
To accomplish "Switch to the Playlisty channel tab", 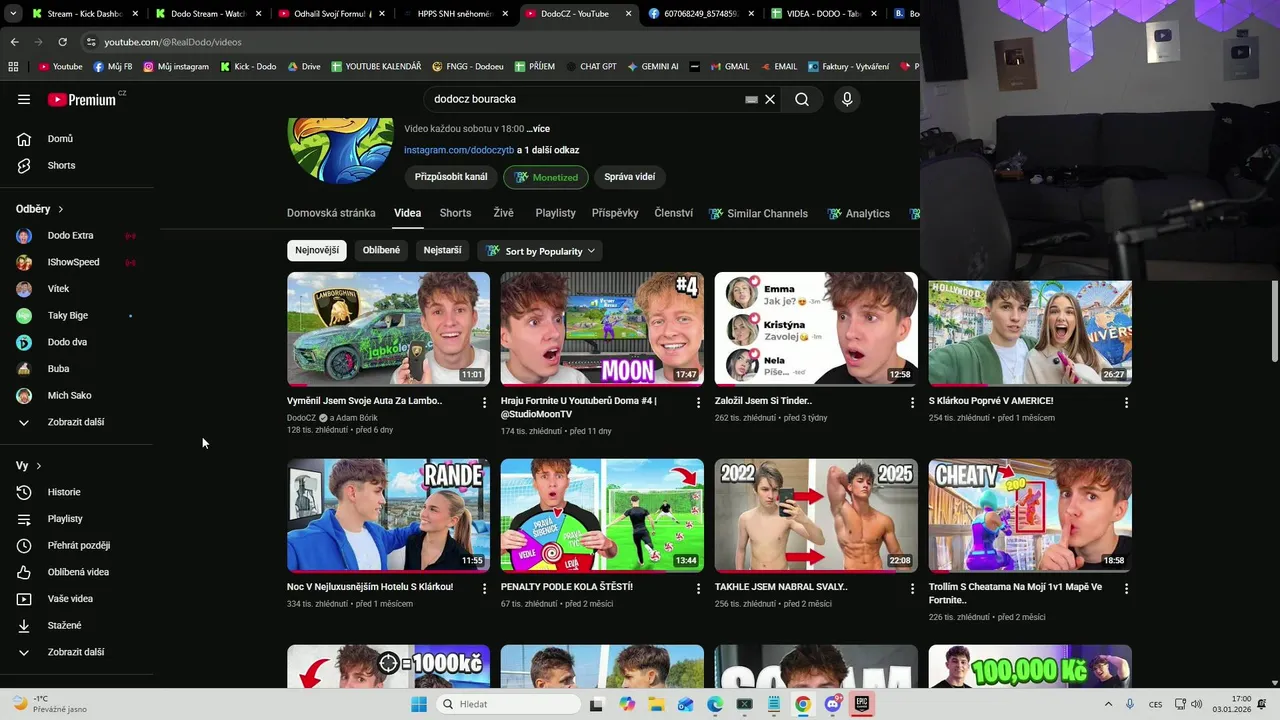I will tap(555, 213).
